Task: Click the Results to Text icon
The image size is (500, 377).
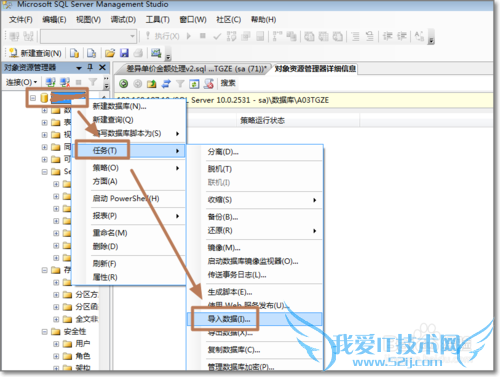Action: click(x=309, y=36)
